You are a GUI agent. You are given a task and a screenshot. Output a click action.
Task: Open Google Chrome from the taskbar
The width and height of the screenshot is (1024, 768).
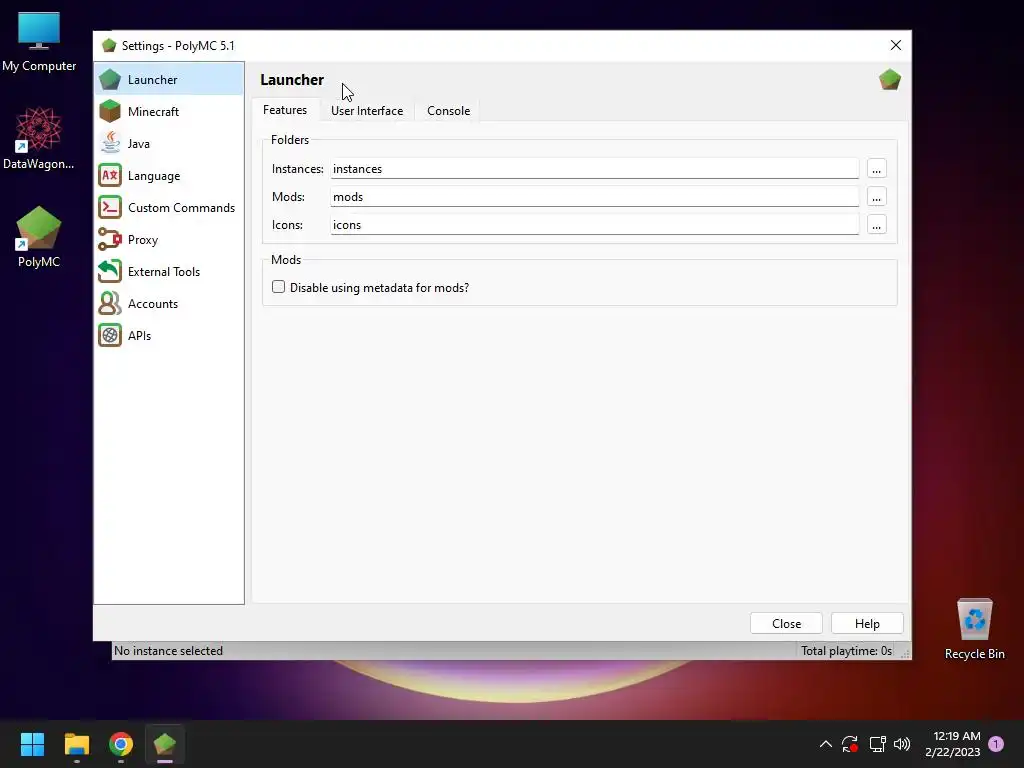[121, 744]
